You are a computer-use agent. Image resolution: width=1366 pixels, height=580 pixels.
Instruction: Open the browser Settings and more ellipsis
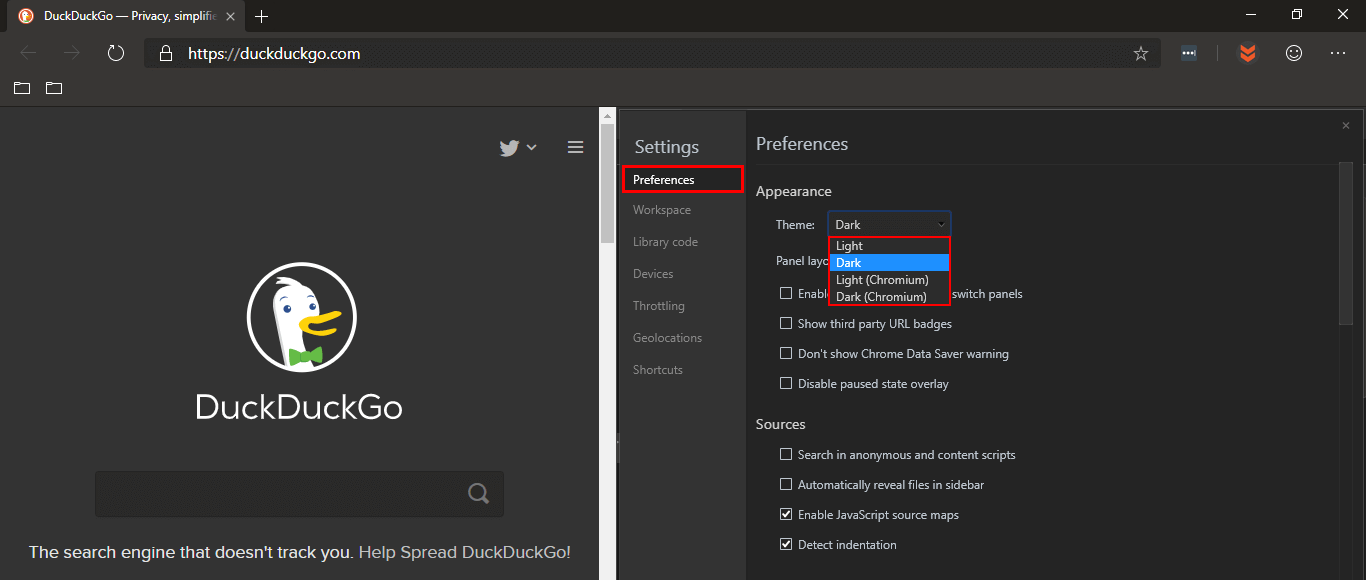[1338, 53]
